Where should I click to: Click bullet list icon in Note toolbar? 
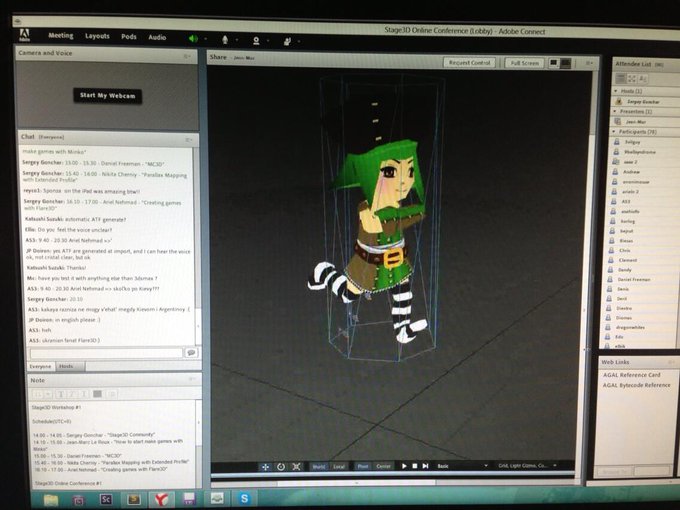[112, 394]
